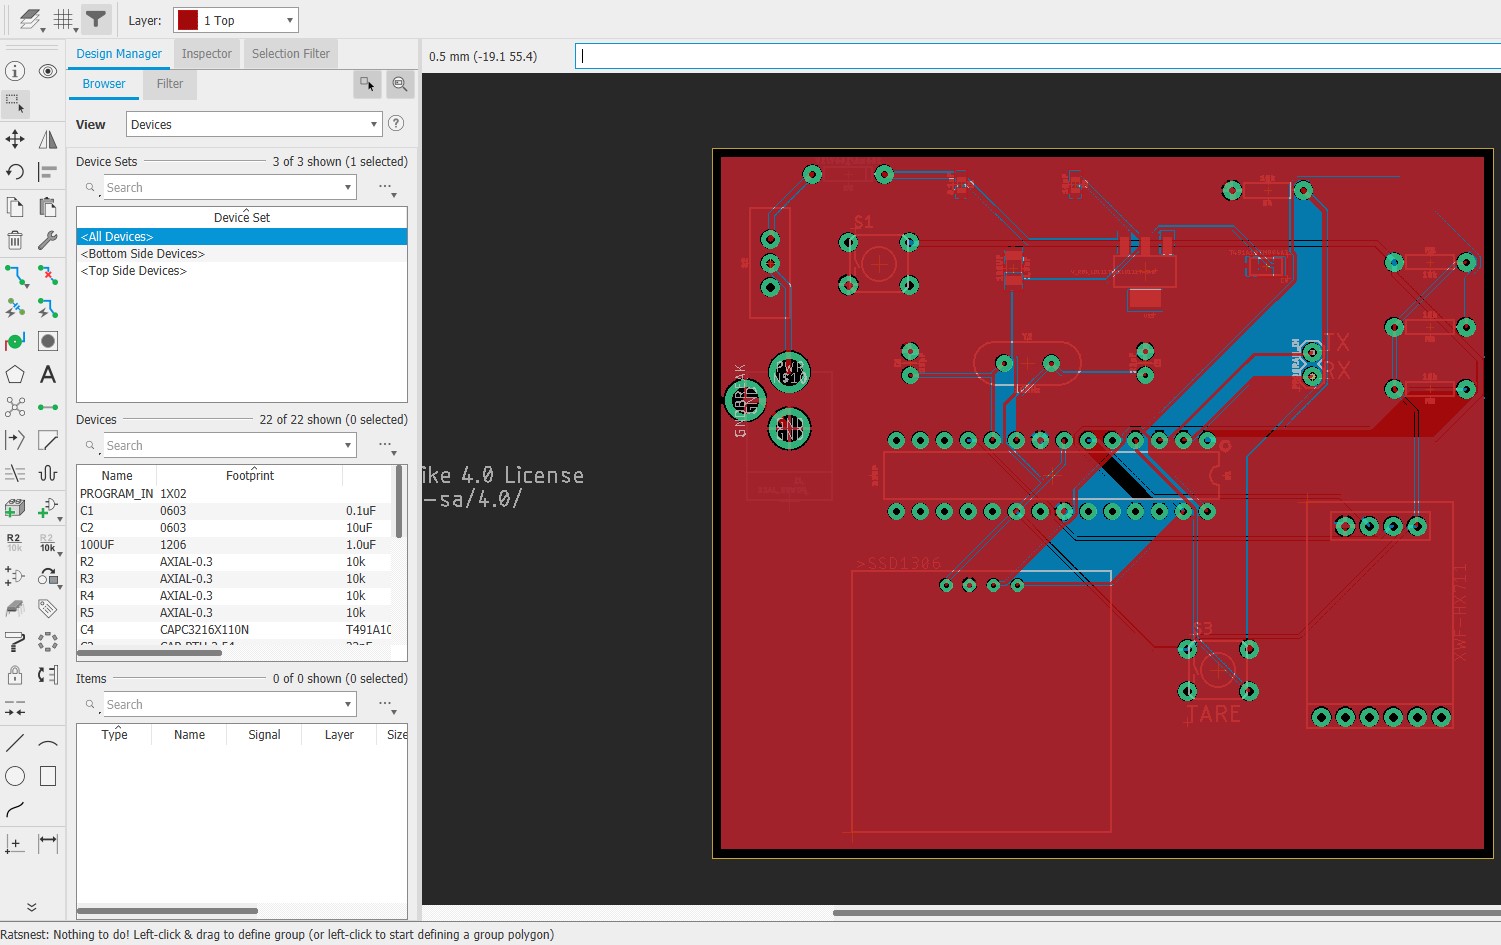Expand the toolbar's hidden tools chevron
Image resolution: width=1501 pixels, height=945 pixels.
pos(31,907)
